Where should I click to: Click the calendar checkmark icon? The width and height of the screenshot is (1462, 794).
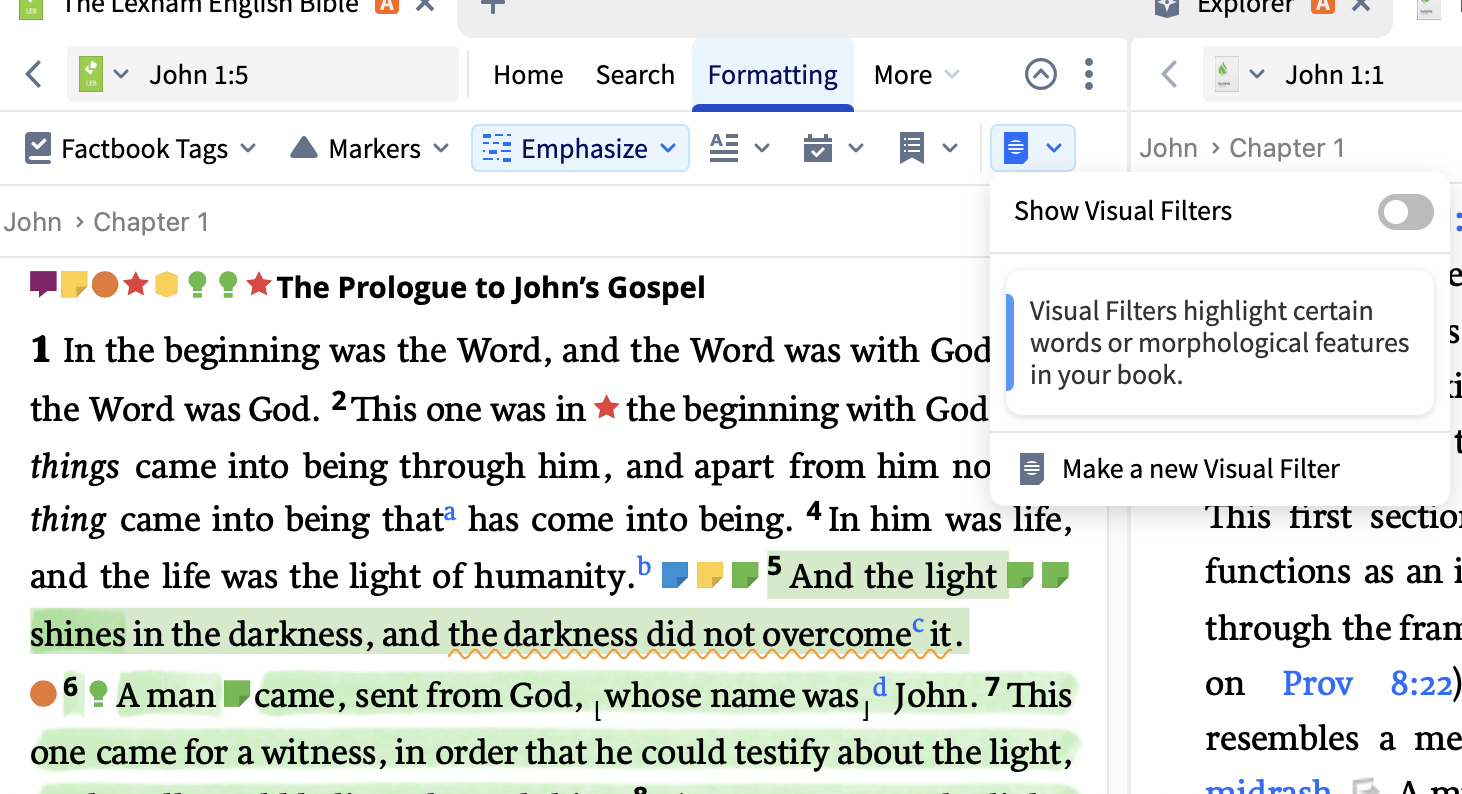[x=818, y=148]
